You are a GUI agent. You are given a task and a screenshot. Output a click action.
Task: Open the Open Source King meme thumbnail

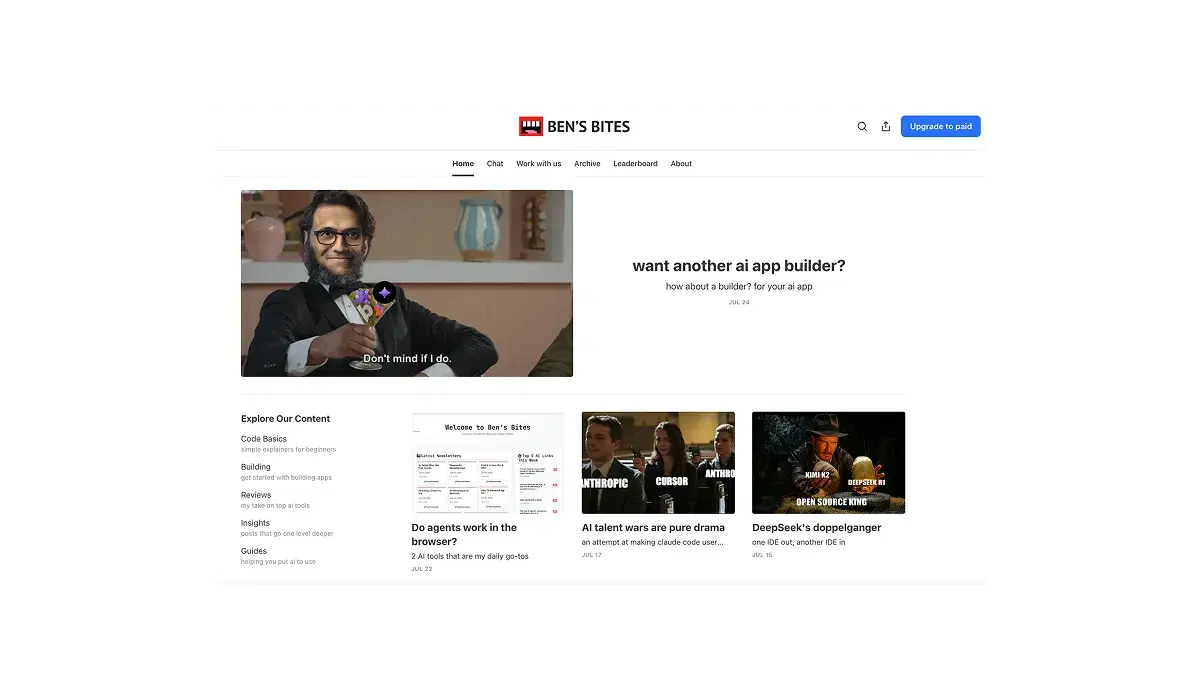tap(828, 463)
